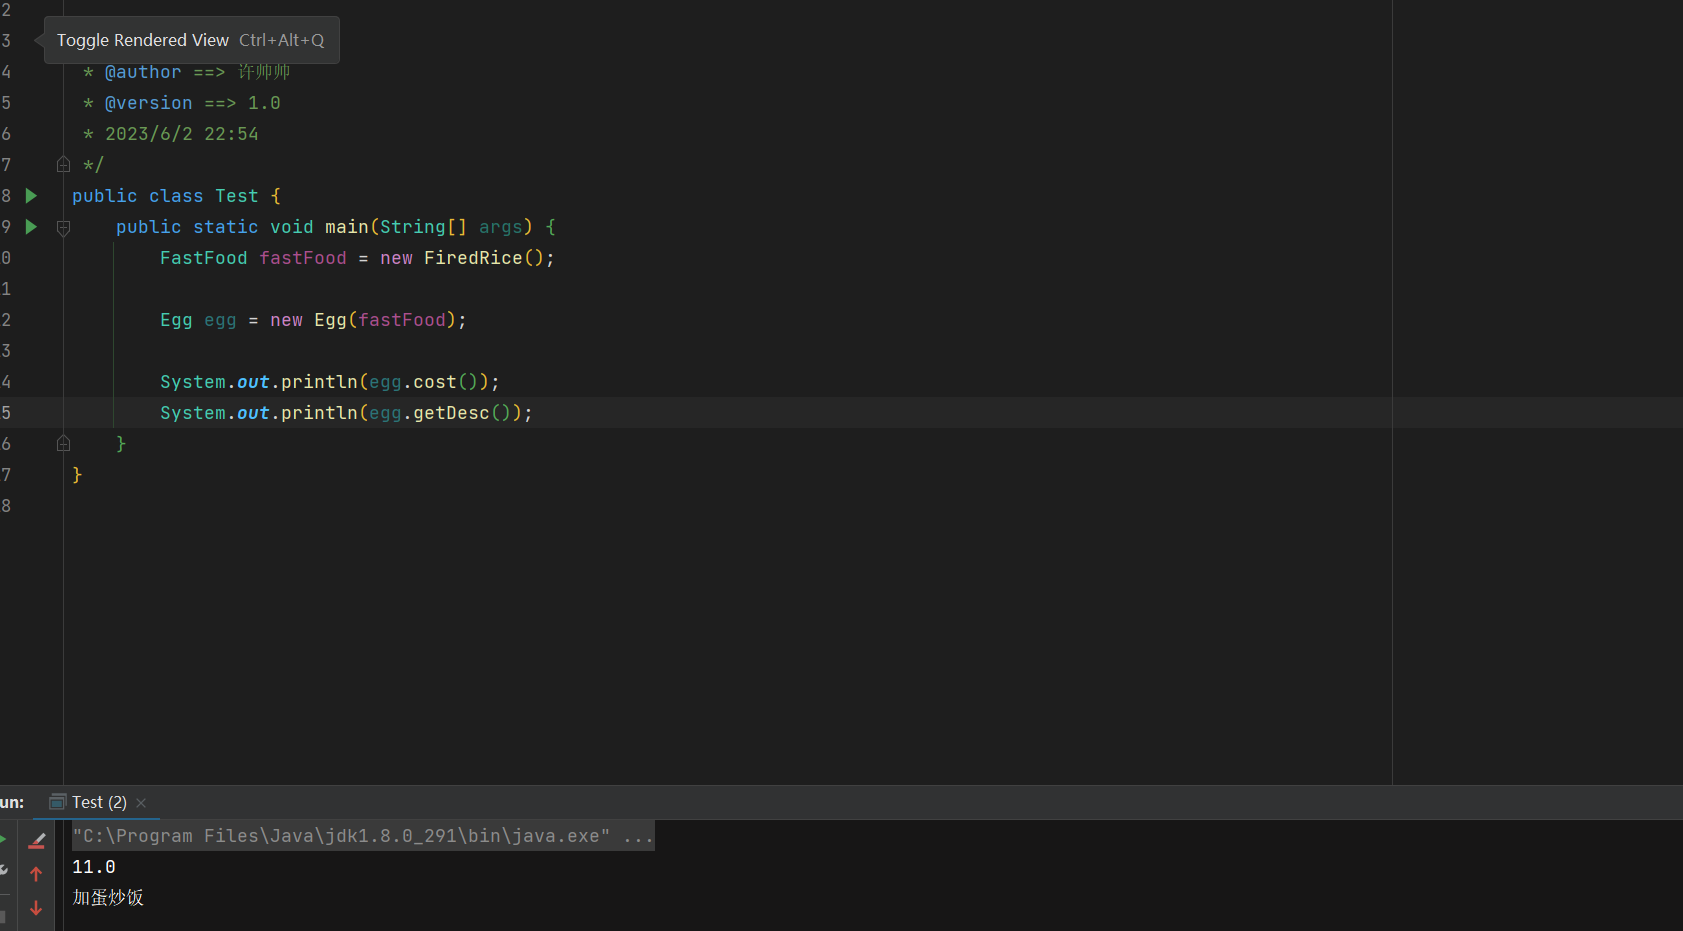Fold the main method using its fold marker
The width and height of the screenshot is (1683, 931).
pos(63,228)
